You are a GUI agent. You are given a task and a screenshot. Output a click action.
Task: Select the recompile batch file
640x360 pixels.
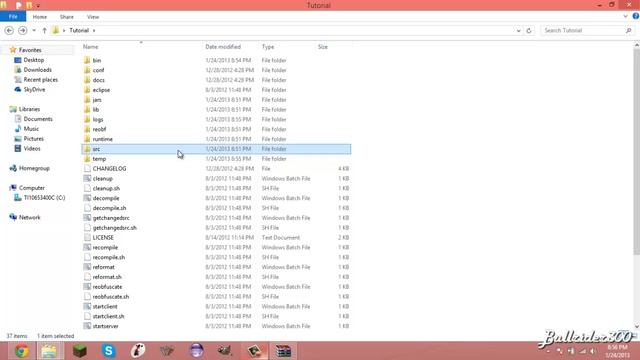point(216,247)
